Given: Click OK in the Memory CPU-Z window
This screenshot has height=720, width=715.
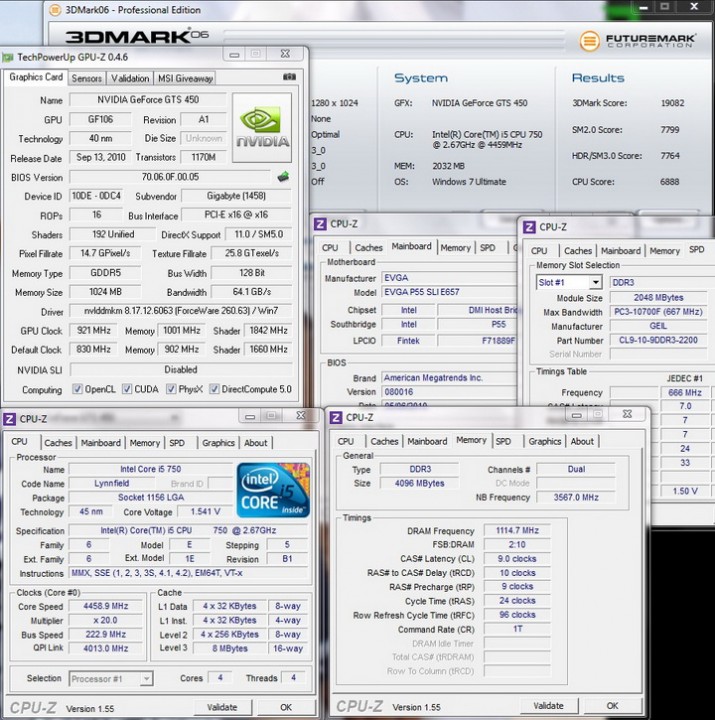Looking at the screenshot, I should pyautogui.click(x=612, y=706).
